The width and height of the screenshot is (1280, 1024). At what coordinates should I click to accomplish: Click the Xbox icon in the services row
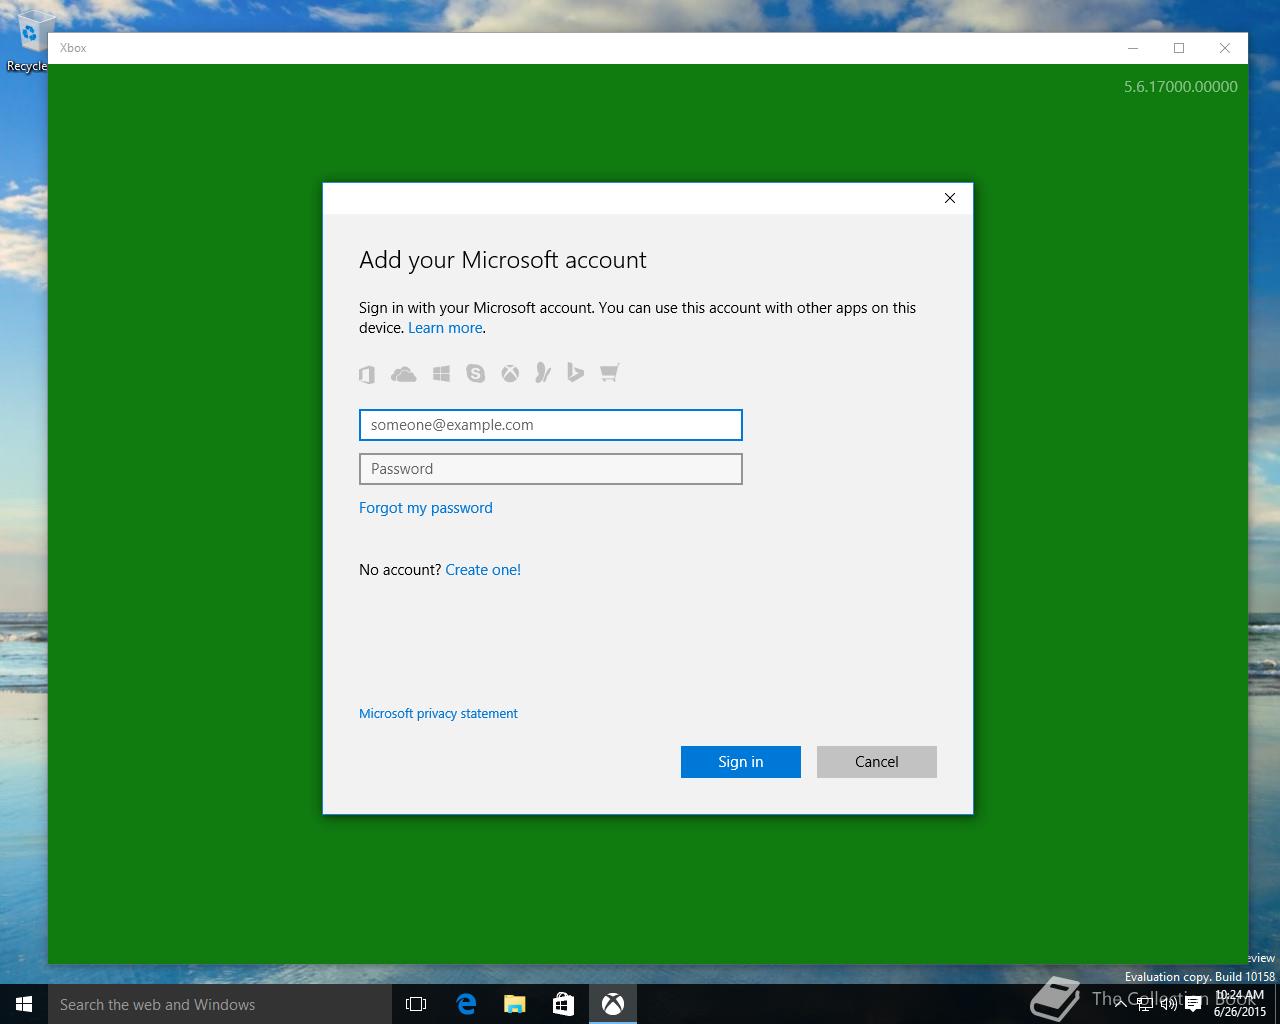[x=510, y=374]
